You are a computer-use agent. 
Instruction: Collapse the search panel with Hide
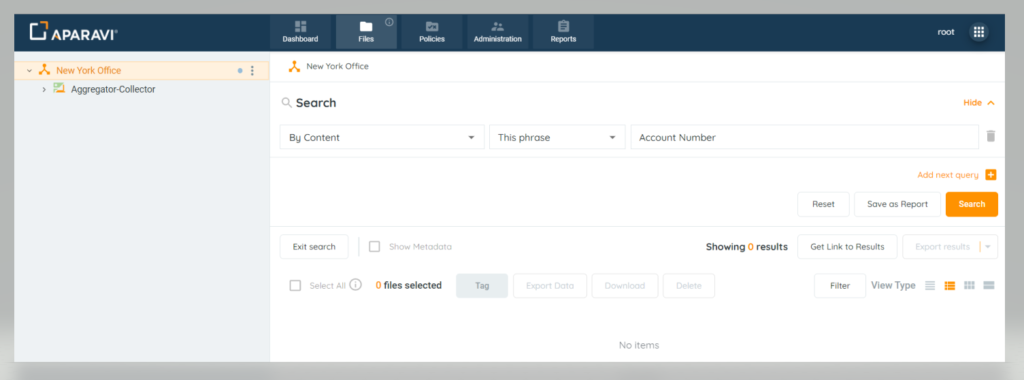point(979,103)
